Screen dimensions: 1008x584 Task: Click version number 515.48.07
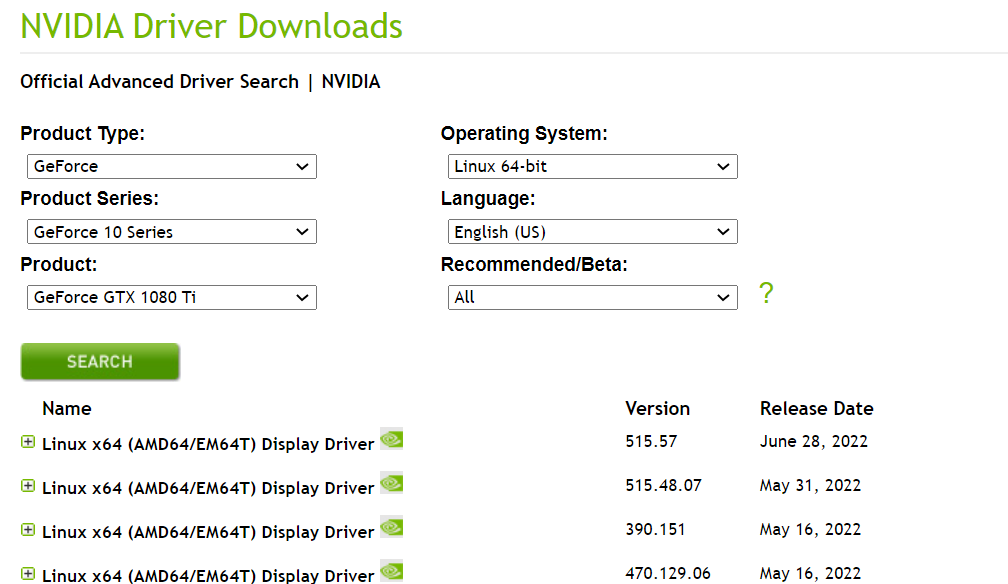click(663, 485)
